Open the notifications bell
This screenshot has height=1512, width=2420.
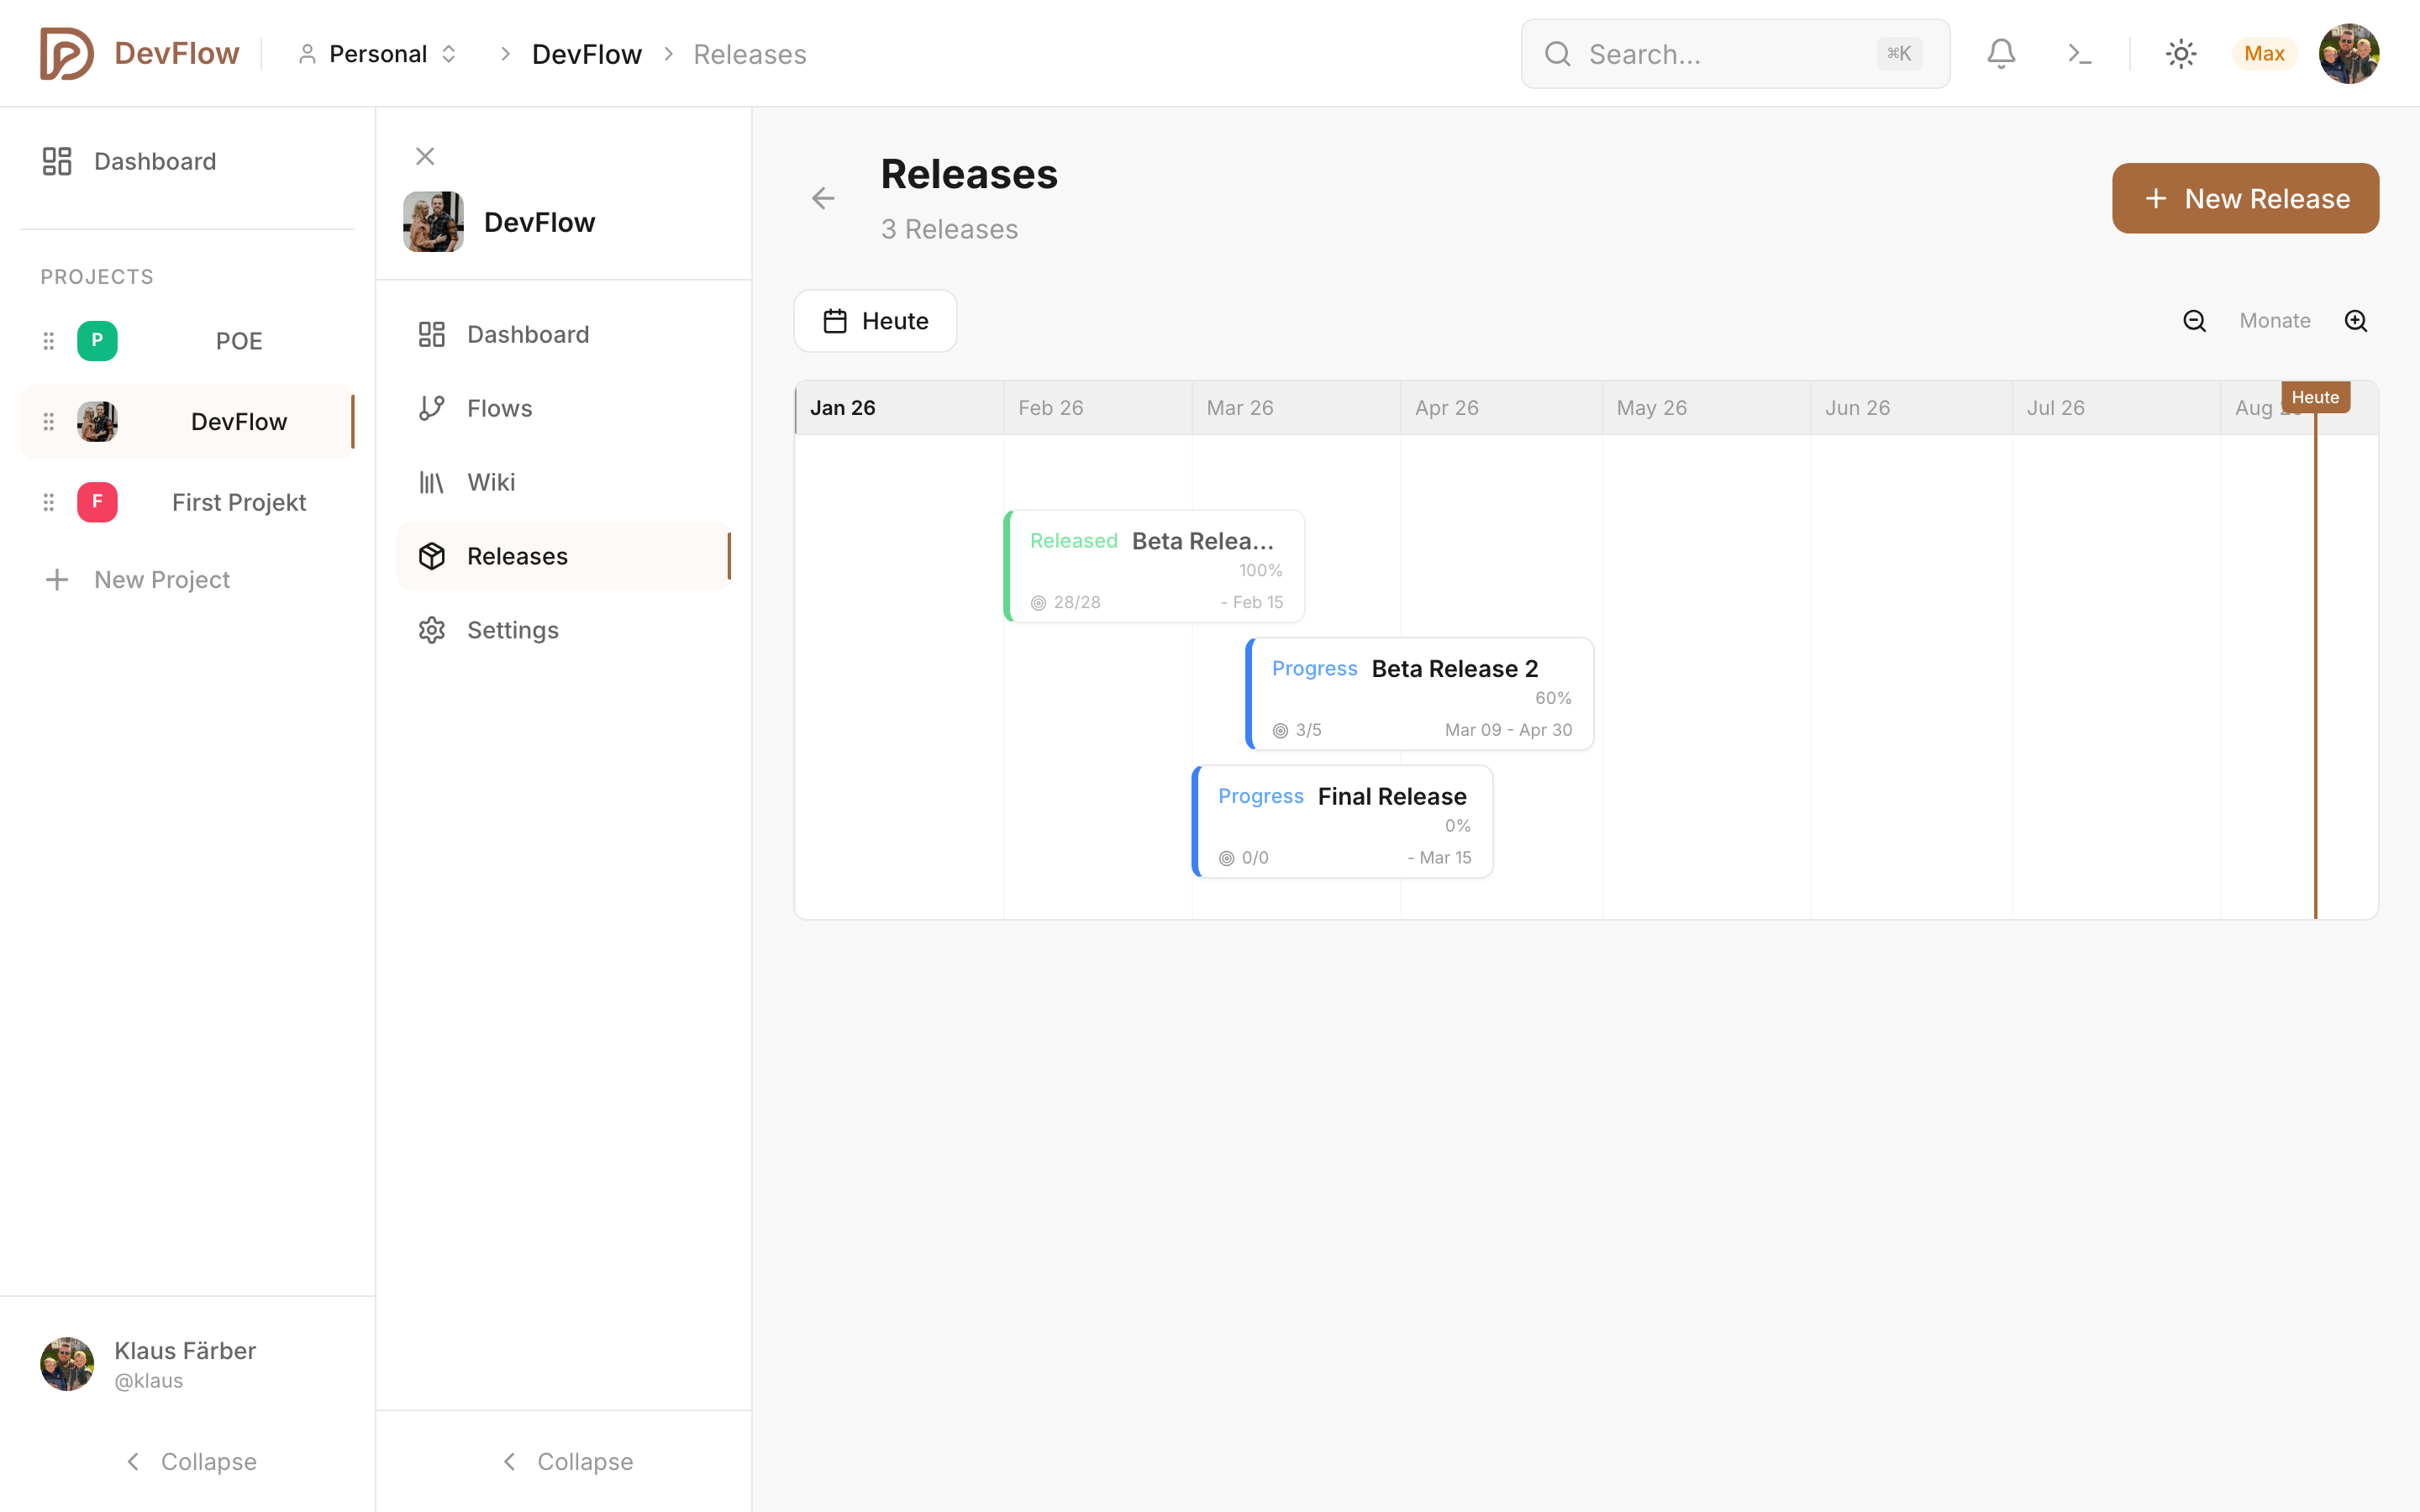[x=2001, y=53]
